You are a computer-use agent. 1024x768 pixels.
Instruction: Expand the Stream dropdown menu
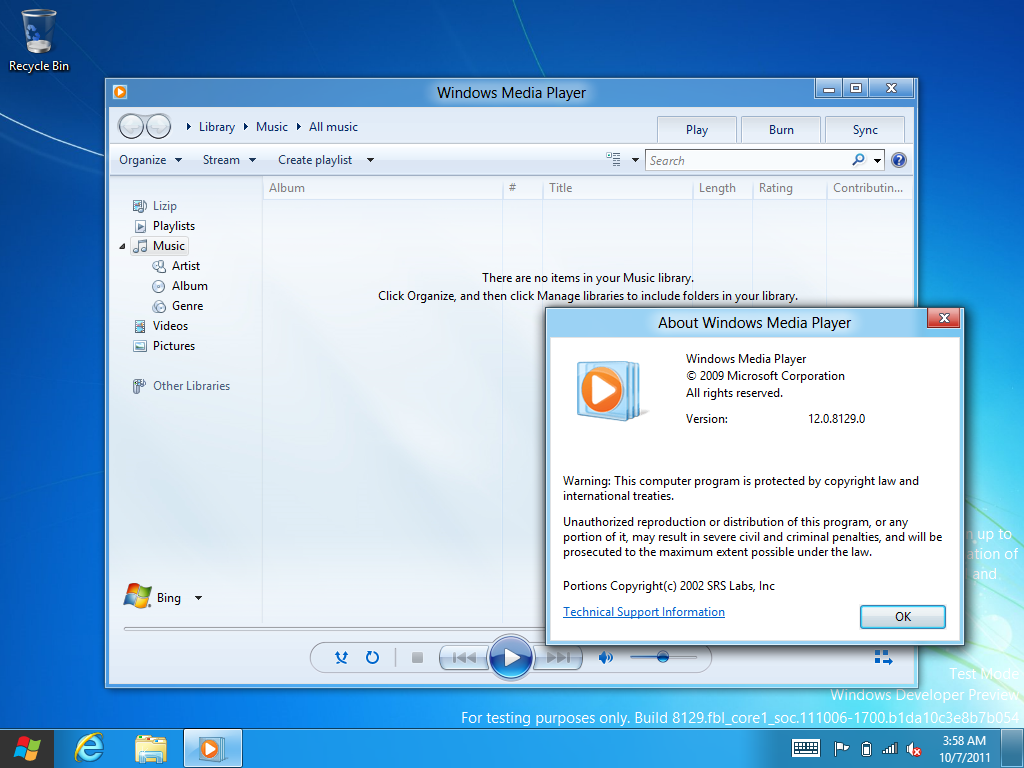(229, 160)
